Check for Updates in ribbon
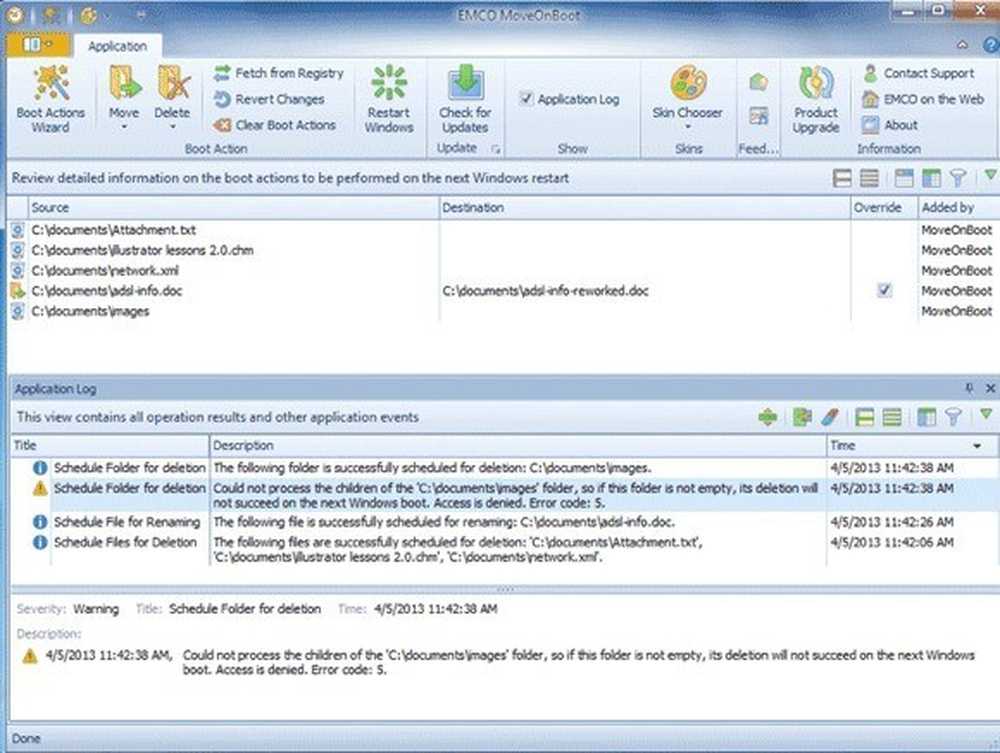Image resolution: width=1000 pixels, height=753 pixels. coord(465,98)
